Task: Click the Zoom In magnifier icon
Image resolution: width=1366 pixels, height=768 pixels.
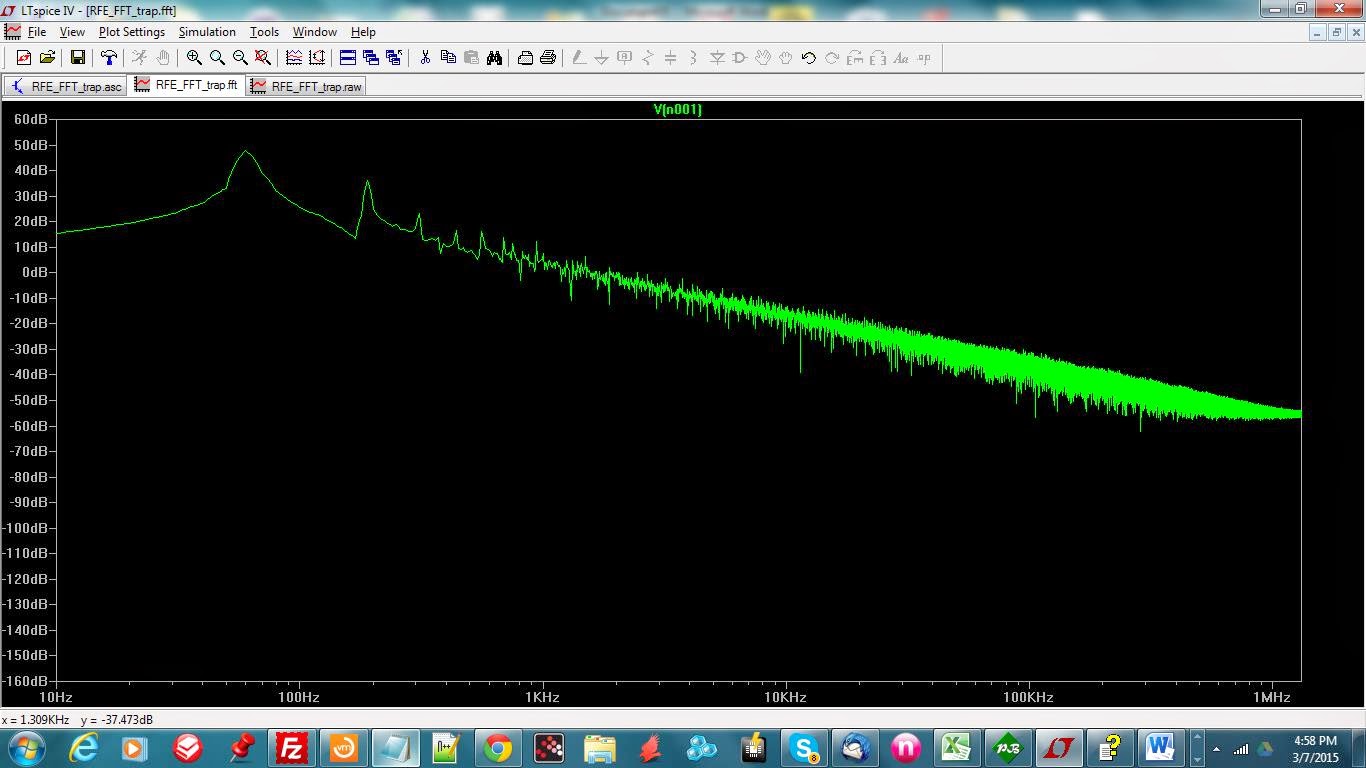Action: pyautogui.click(x=194, y=58)
